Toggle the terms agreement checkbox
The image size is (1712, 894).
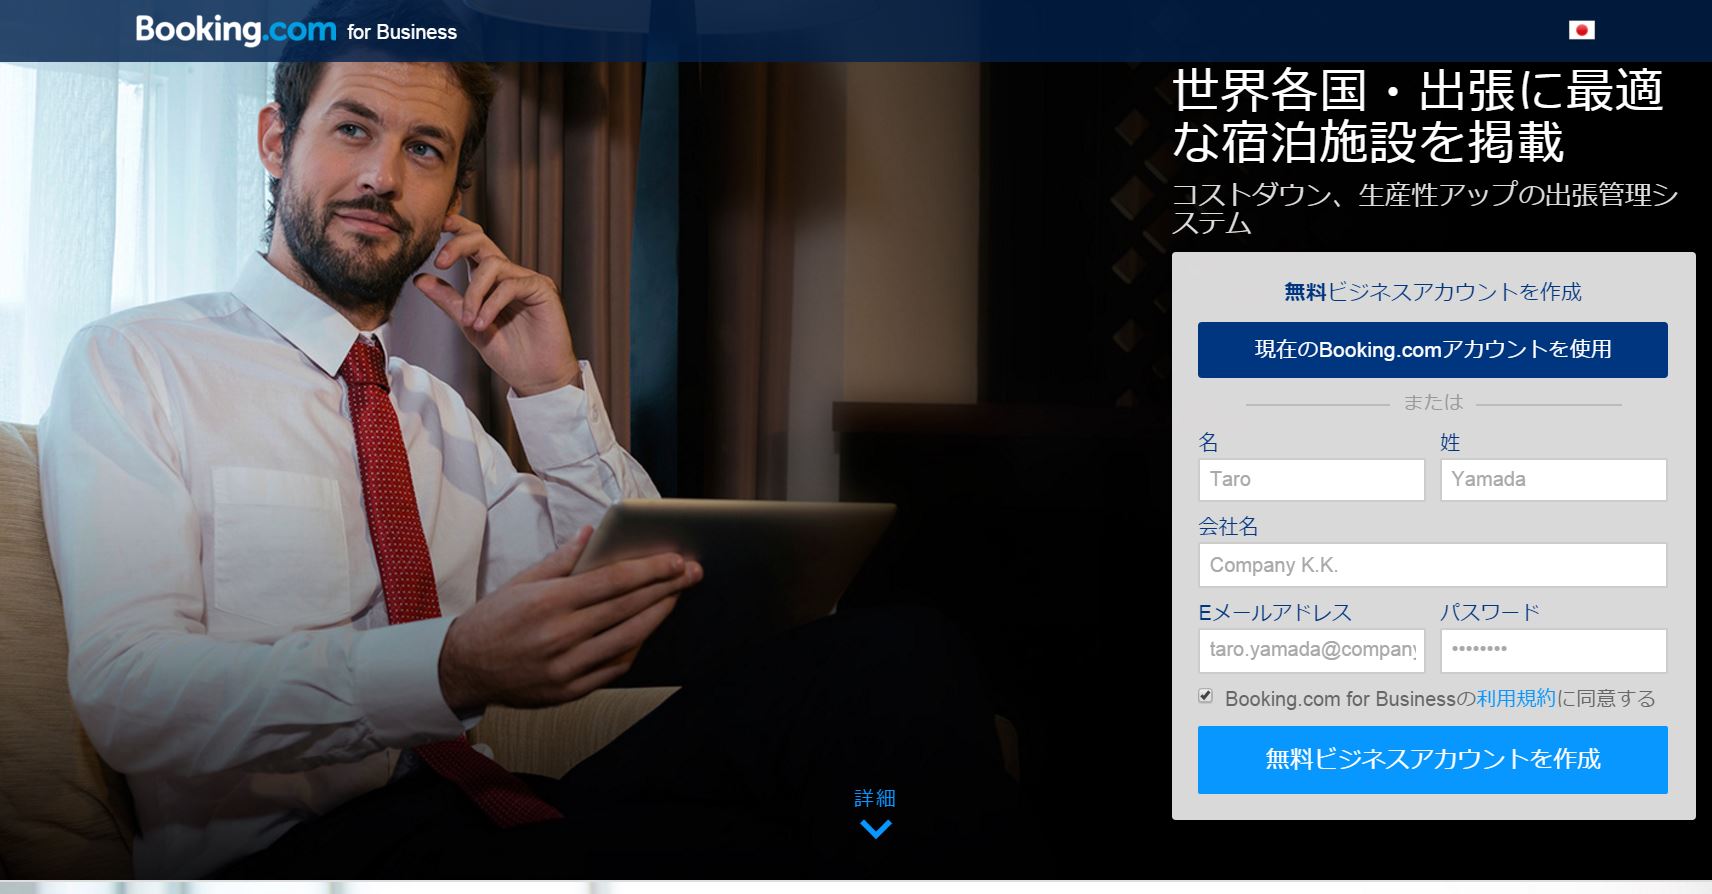pyautogui.click(x=1205, y=696)
